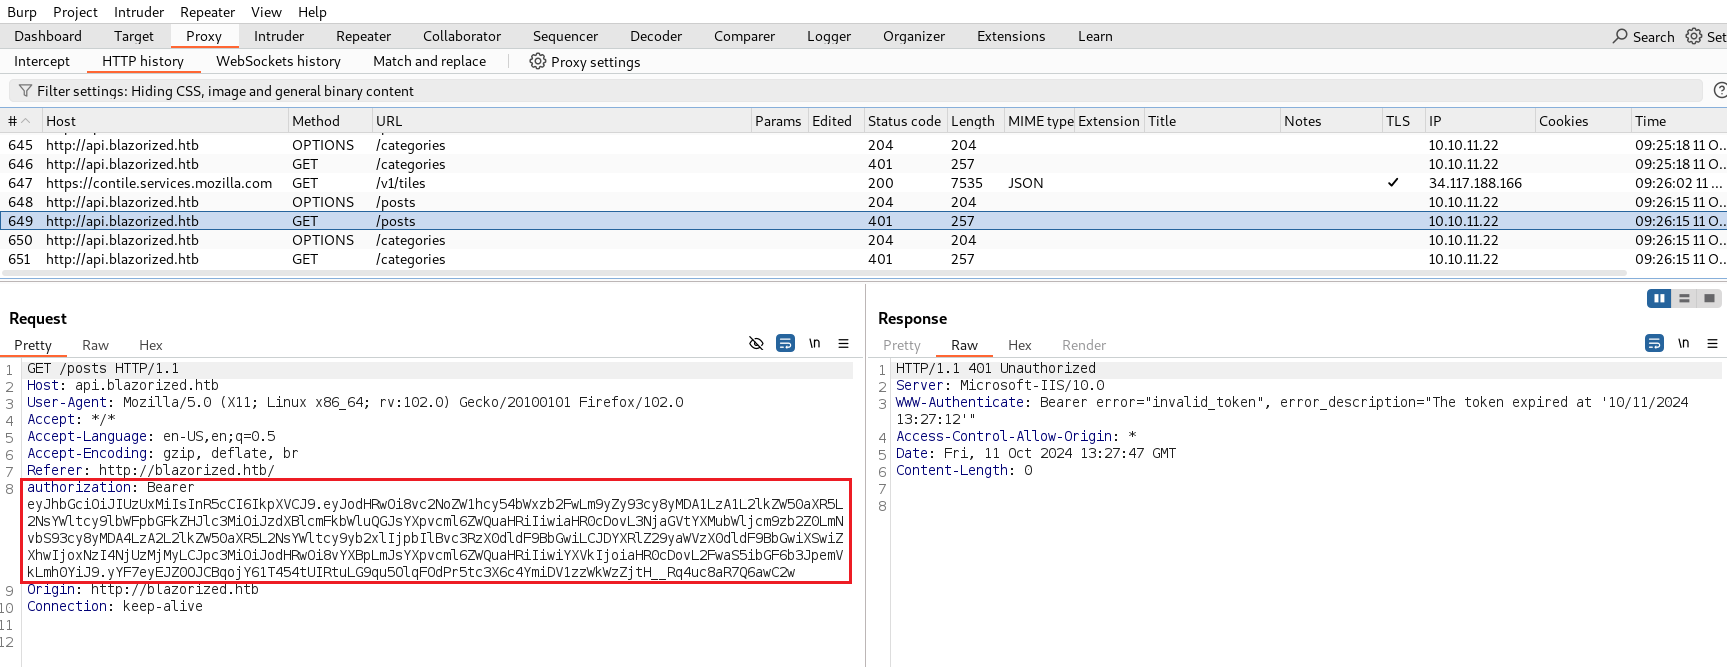Open the Proxy settings gear
1727x667 pixels.
click(x=538, y=62)
